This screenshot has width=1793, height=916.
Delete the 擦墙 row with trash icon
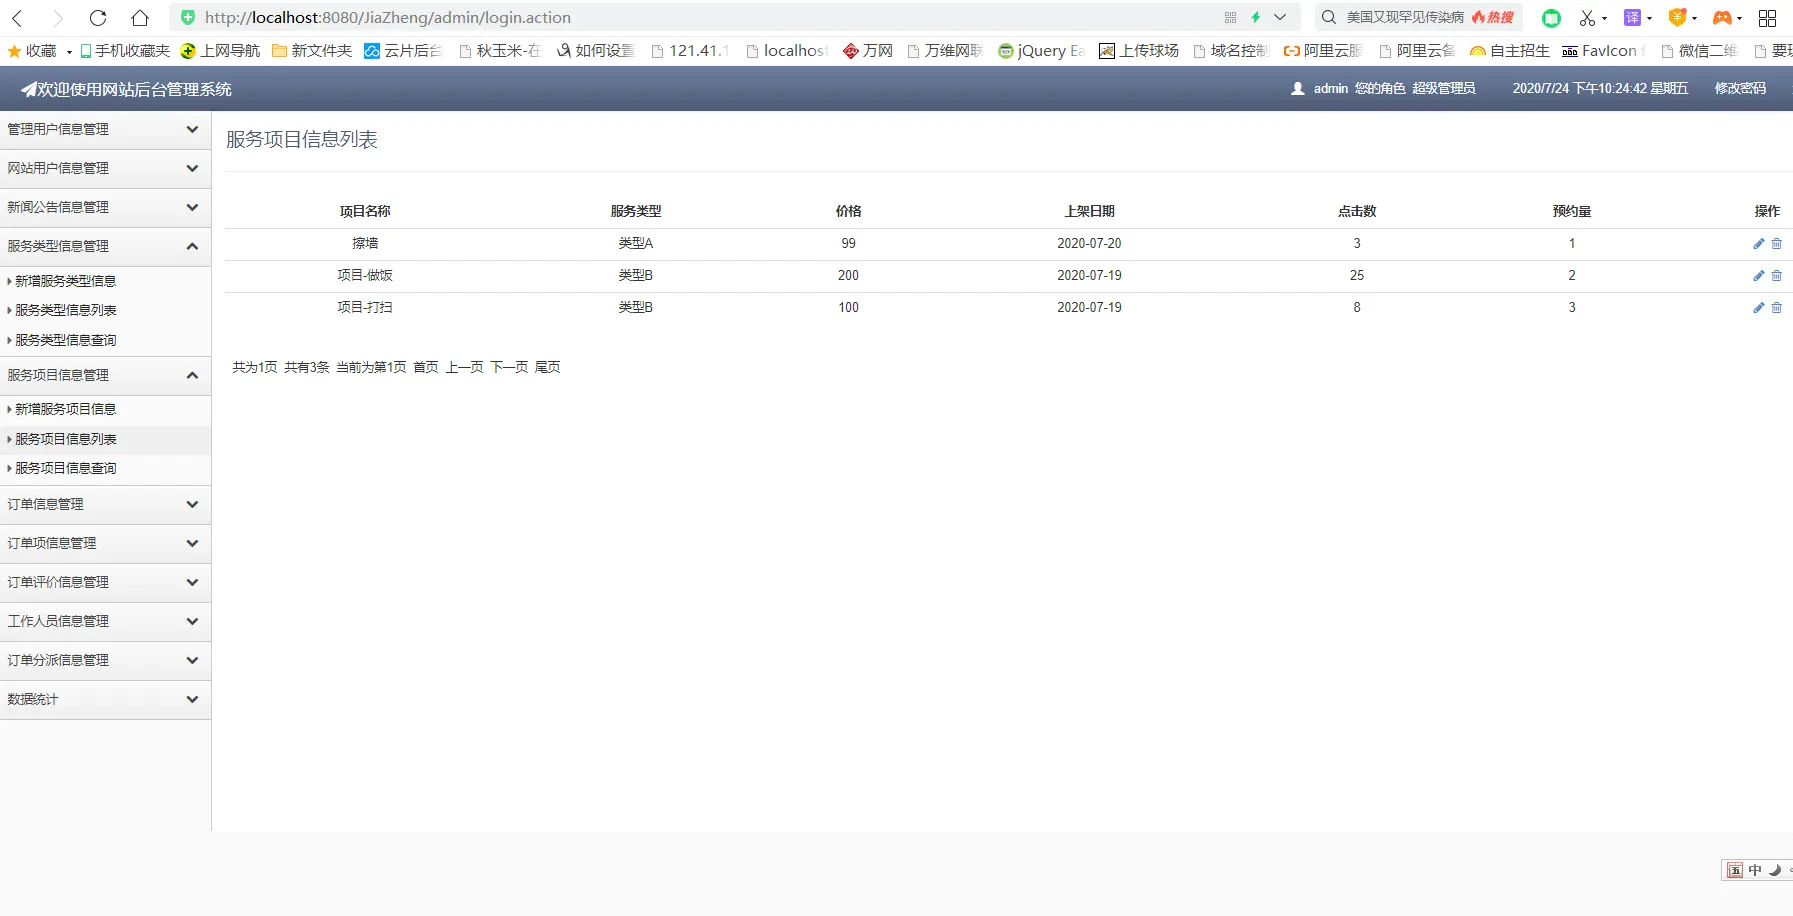click(1777, 244)
